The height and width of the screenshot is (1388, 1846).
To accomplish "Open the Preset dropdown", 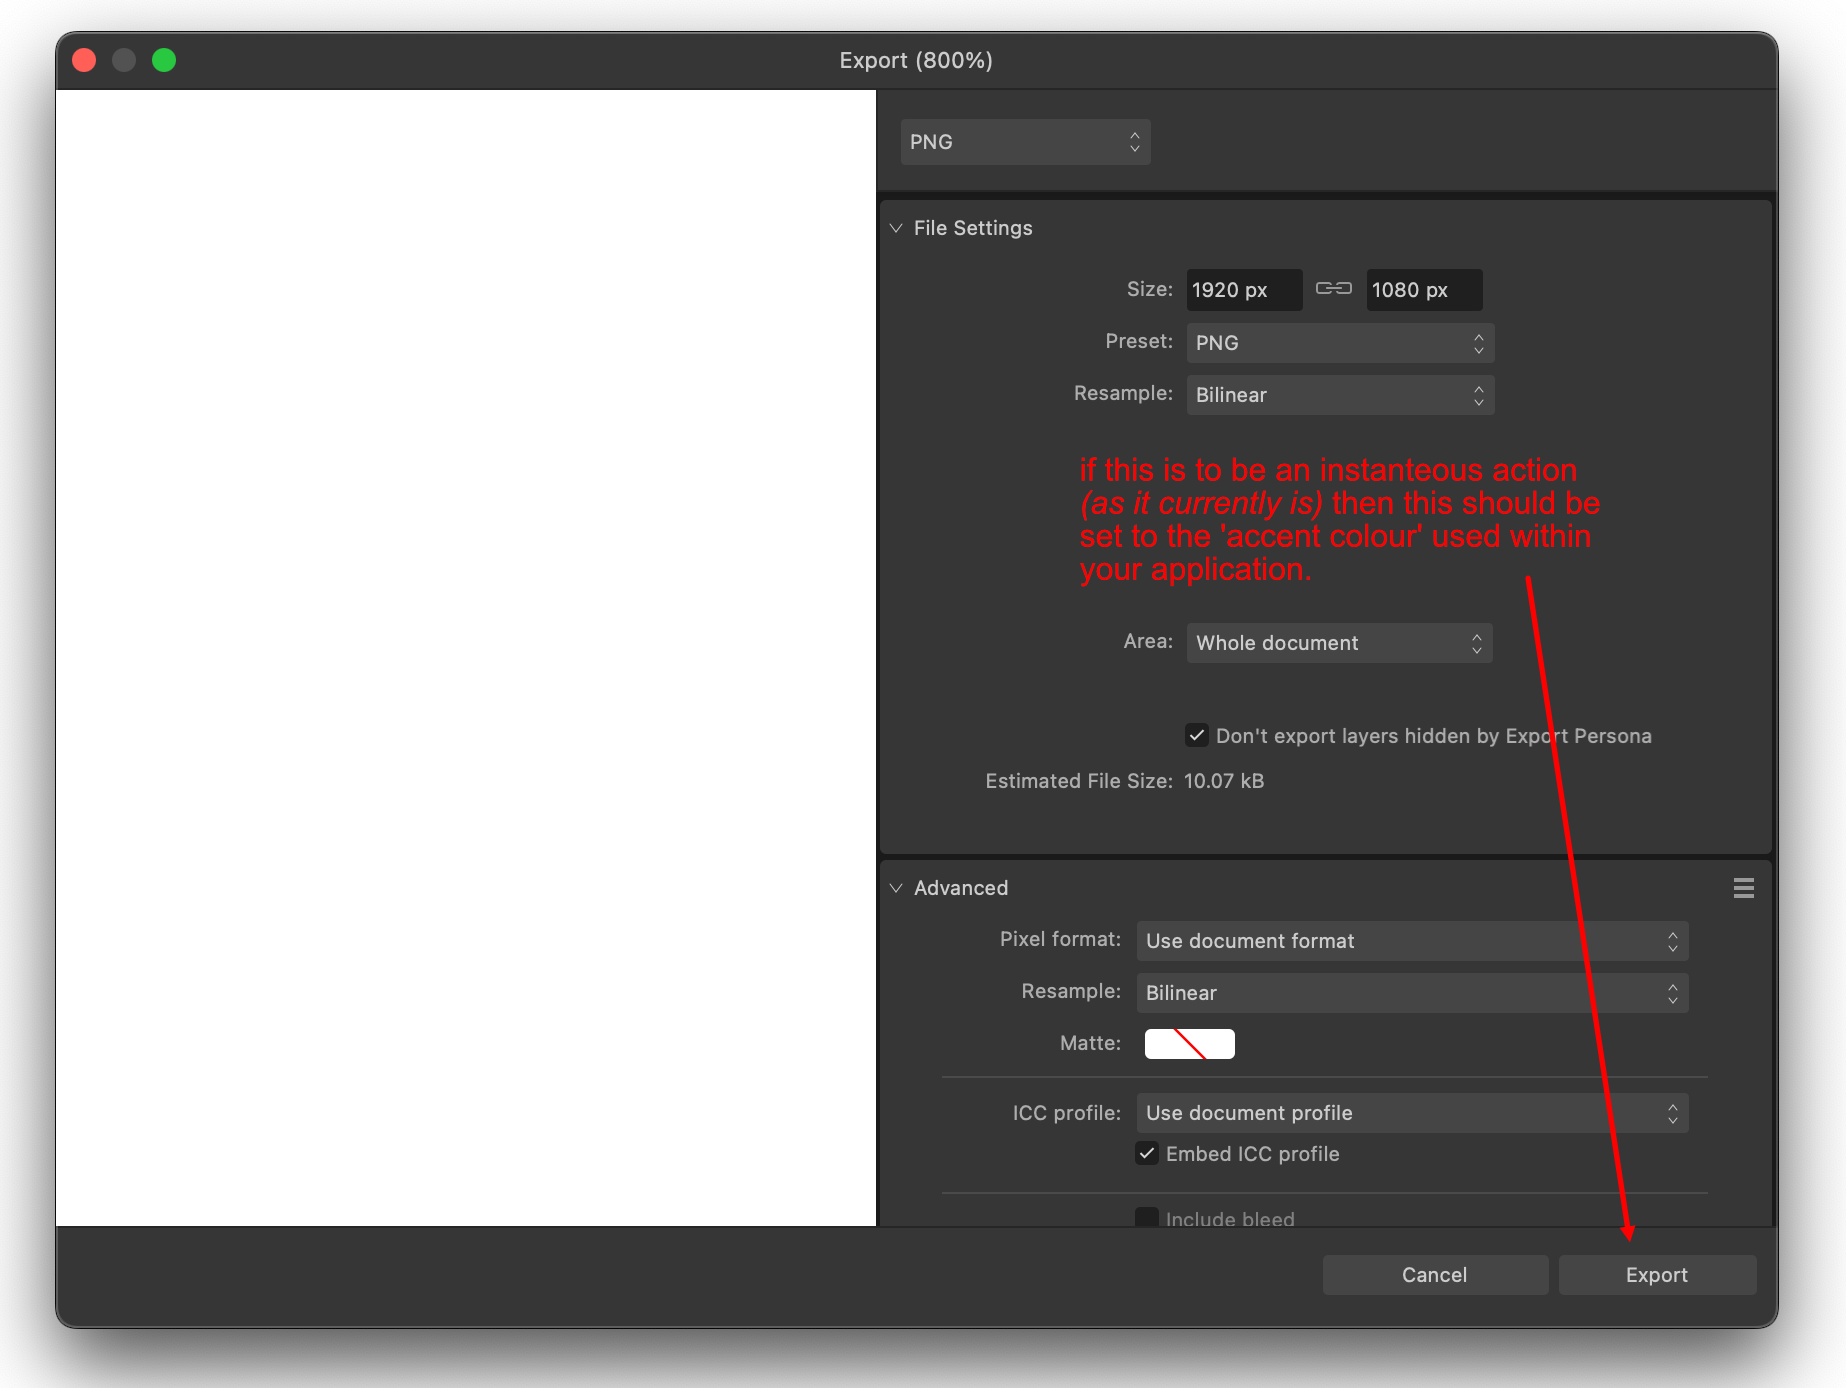I will coord(1340,343).
